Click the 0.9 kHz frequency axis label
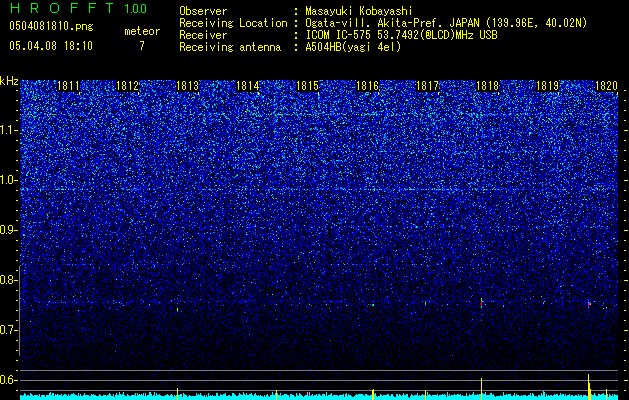Screen dimensions: 629x400 click(x=9, y=230)
